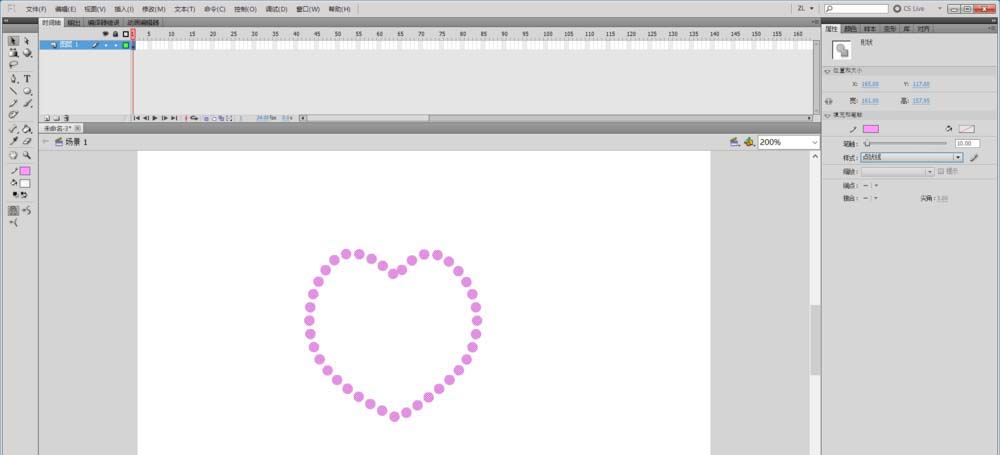Screen dimensions: 1000x455
Task: Open the 200% stage zoom dropdown
Action: [788, 142]
